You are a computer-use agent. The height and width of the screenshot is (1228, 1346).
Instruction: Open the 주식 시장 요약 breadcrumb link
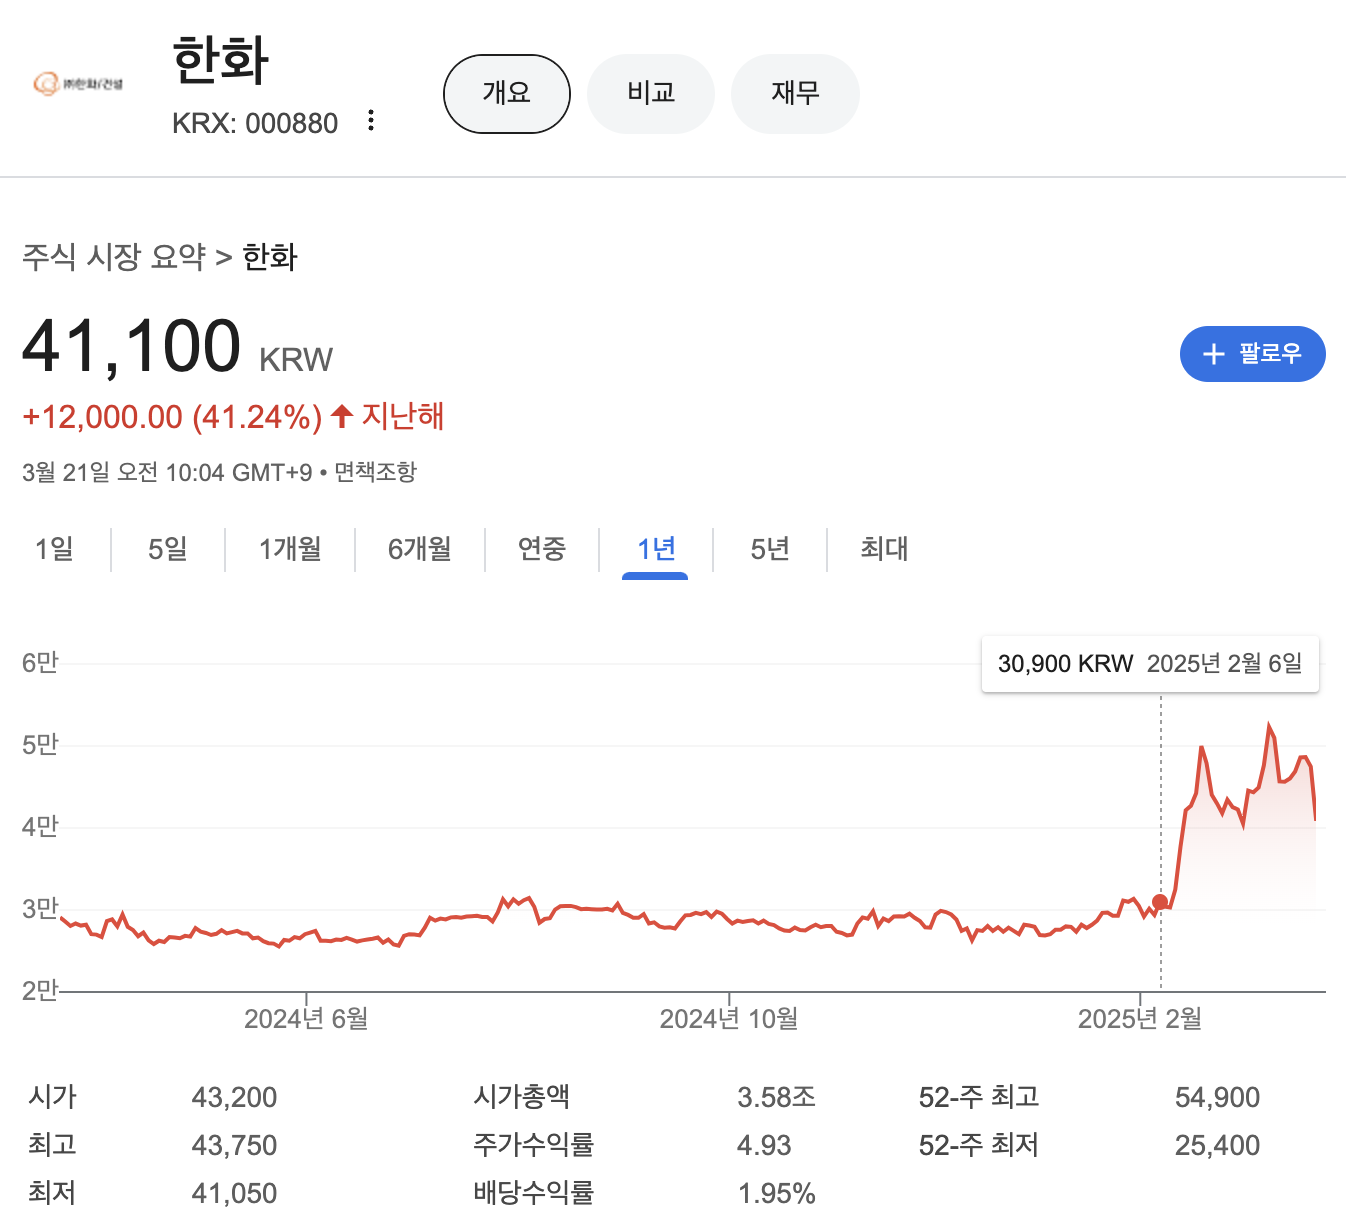pos(114,257)
